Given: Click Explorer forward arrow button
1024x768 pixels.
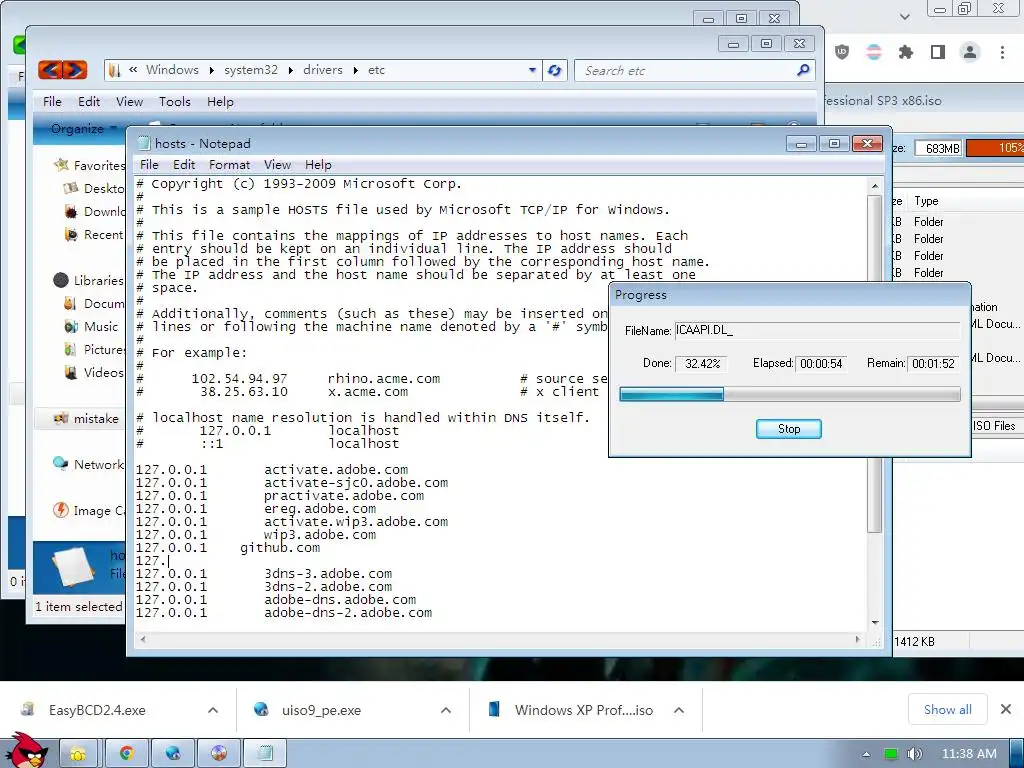Looking at the screenshot, I should point(75,69).
